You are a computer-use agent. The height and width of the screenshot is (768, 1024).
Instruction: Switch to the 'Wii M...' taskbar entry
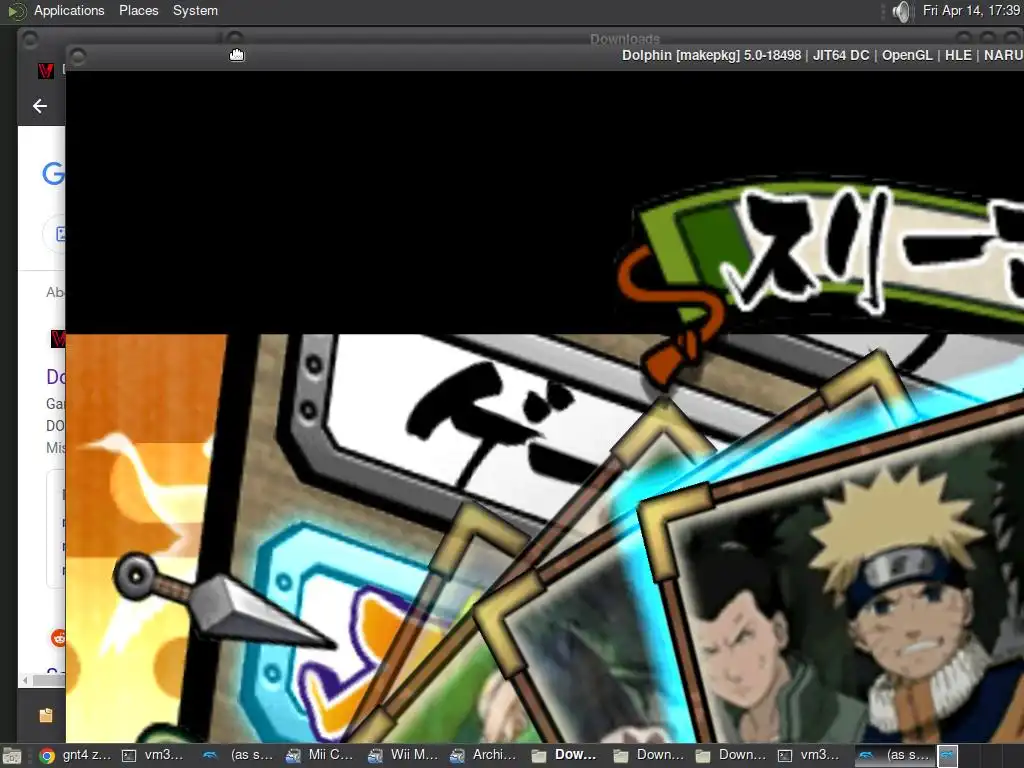402,755
